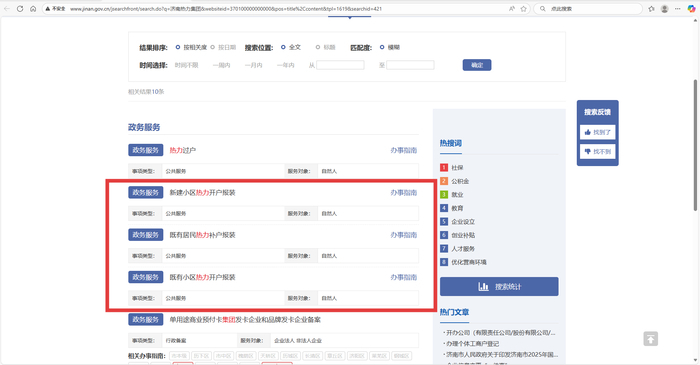Select 按相关度 sorting radio button
Image resolution: width=700 pixels, height=365 pixels.
[178, 47]
